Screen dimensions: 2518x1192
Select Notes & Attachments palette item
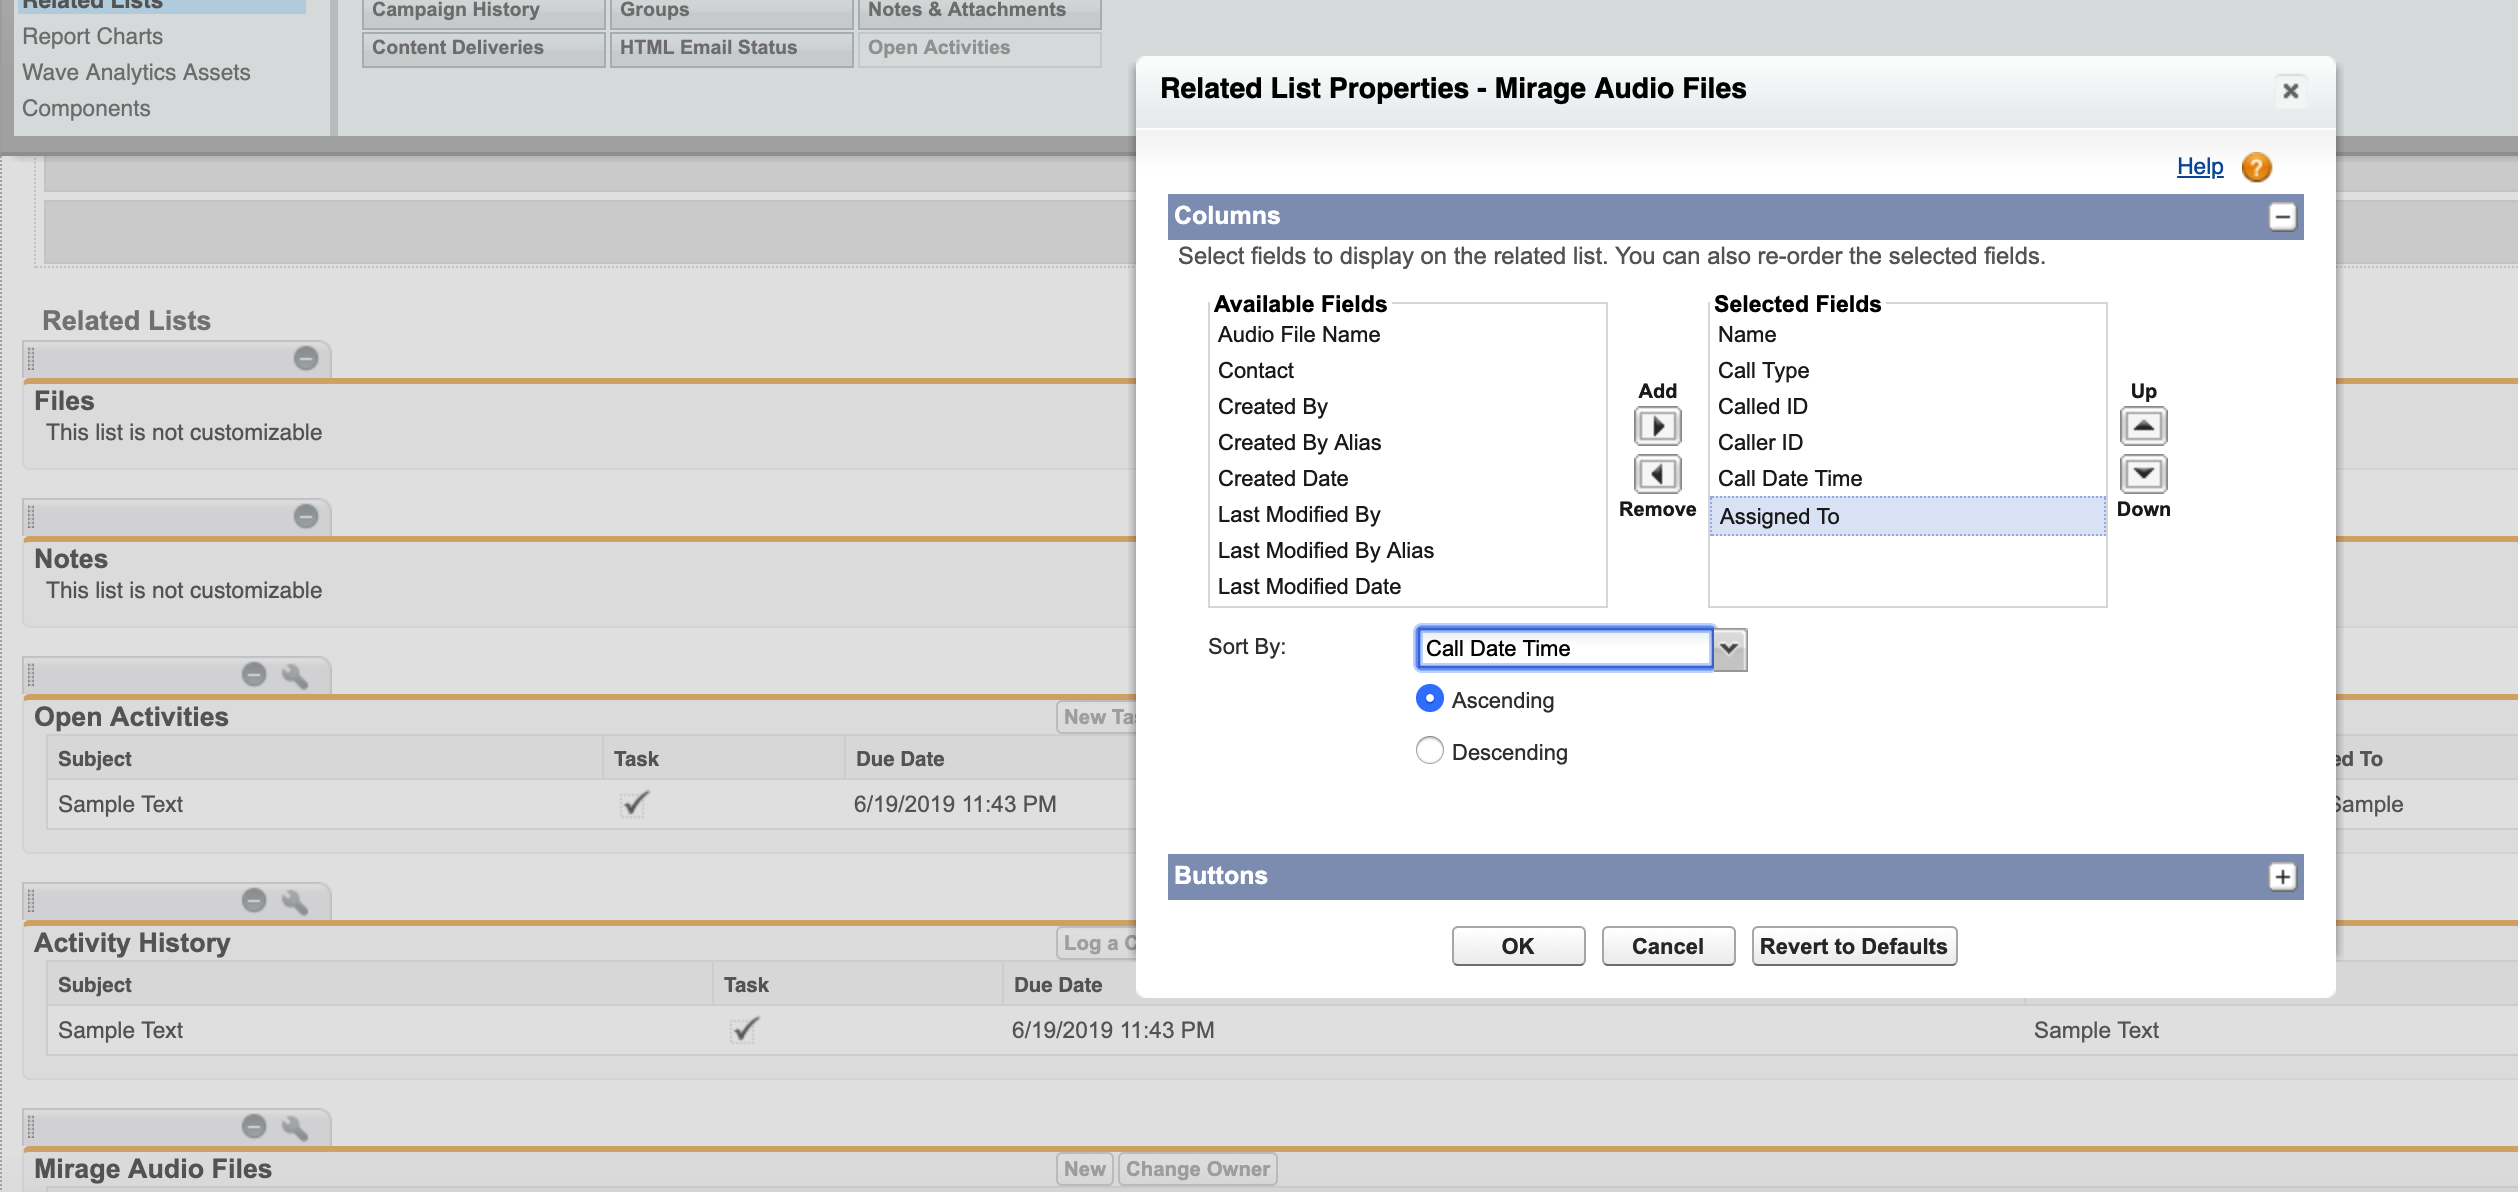tap(980, 12)
